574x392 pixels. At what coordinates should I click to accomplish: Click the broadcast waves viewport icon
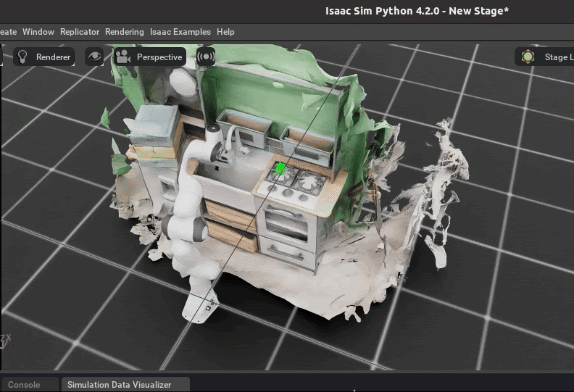[x=206, y=57]
